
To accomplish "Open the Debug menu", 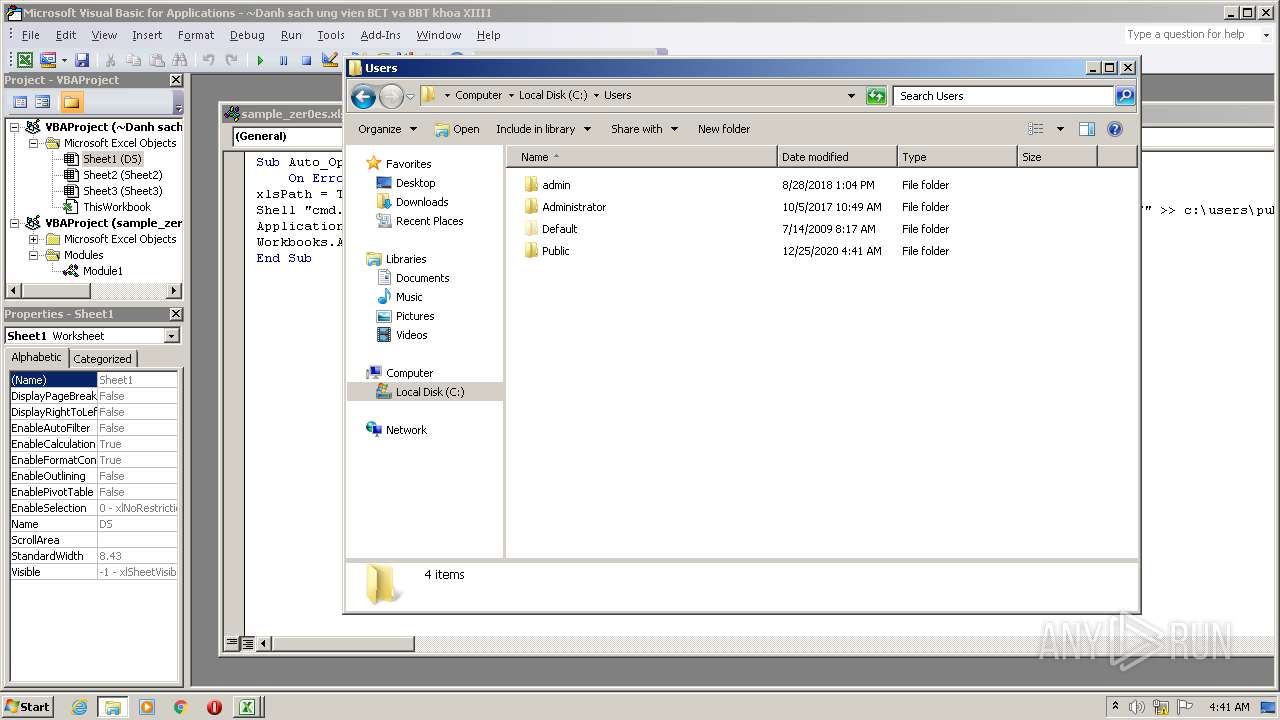I will point(247,35).
